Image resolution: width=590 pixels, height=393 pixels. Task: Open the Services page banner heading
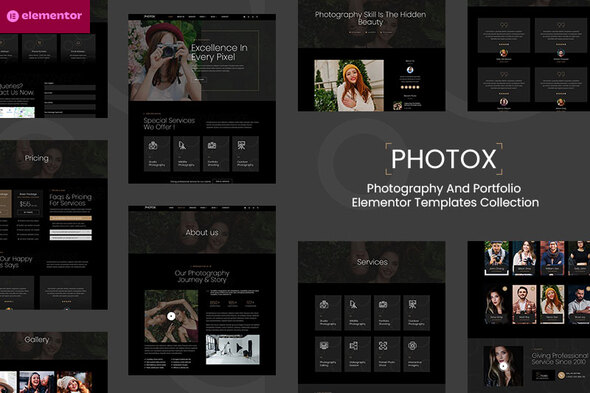click(372, 262)
